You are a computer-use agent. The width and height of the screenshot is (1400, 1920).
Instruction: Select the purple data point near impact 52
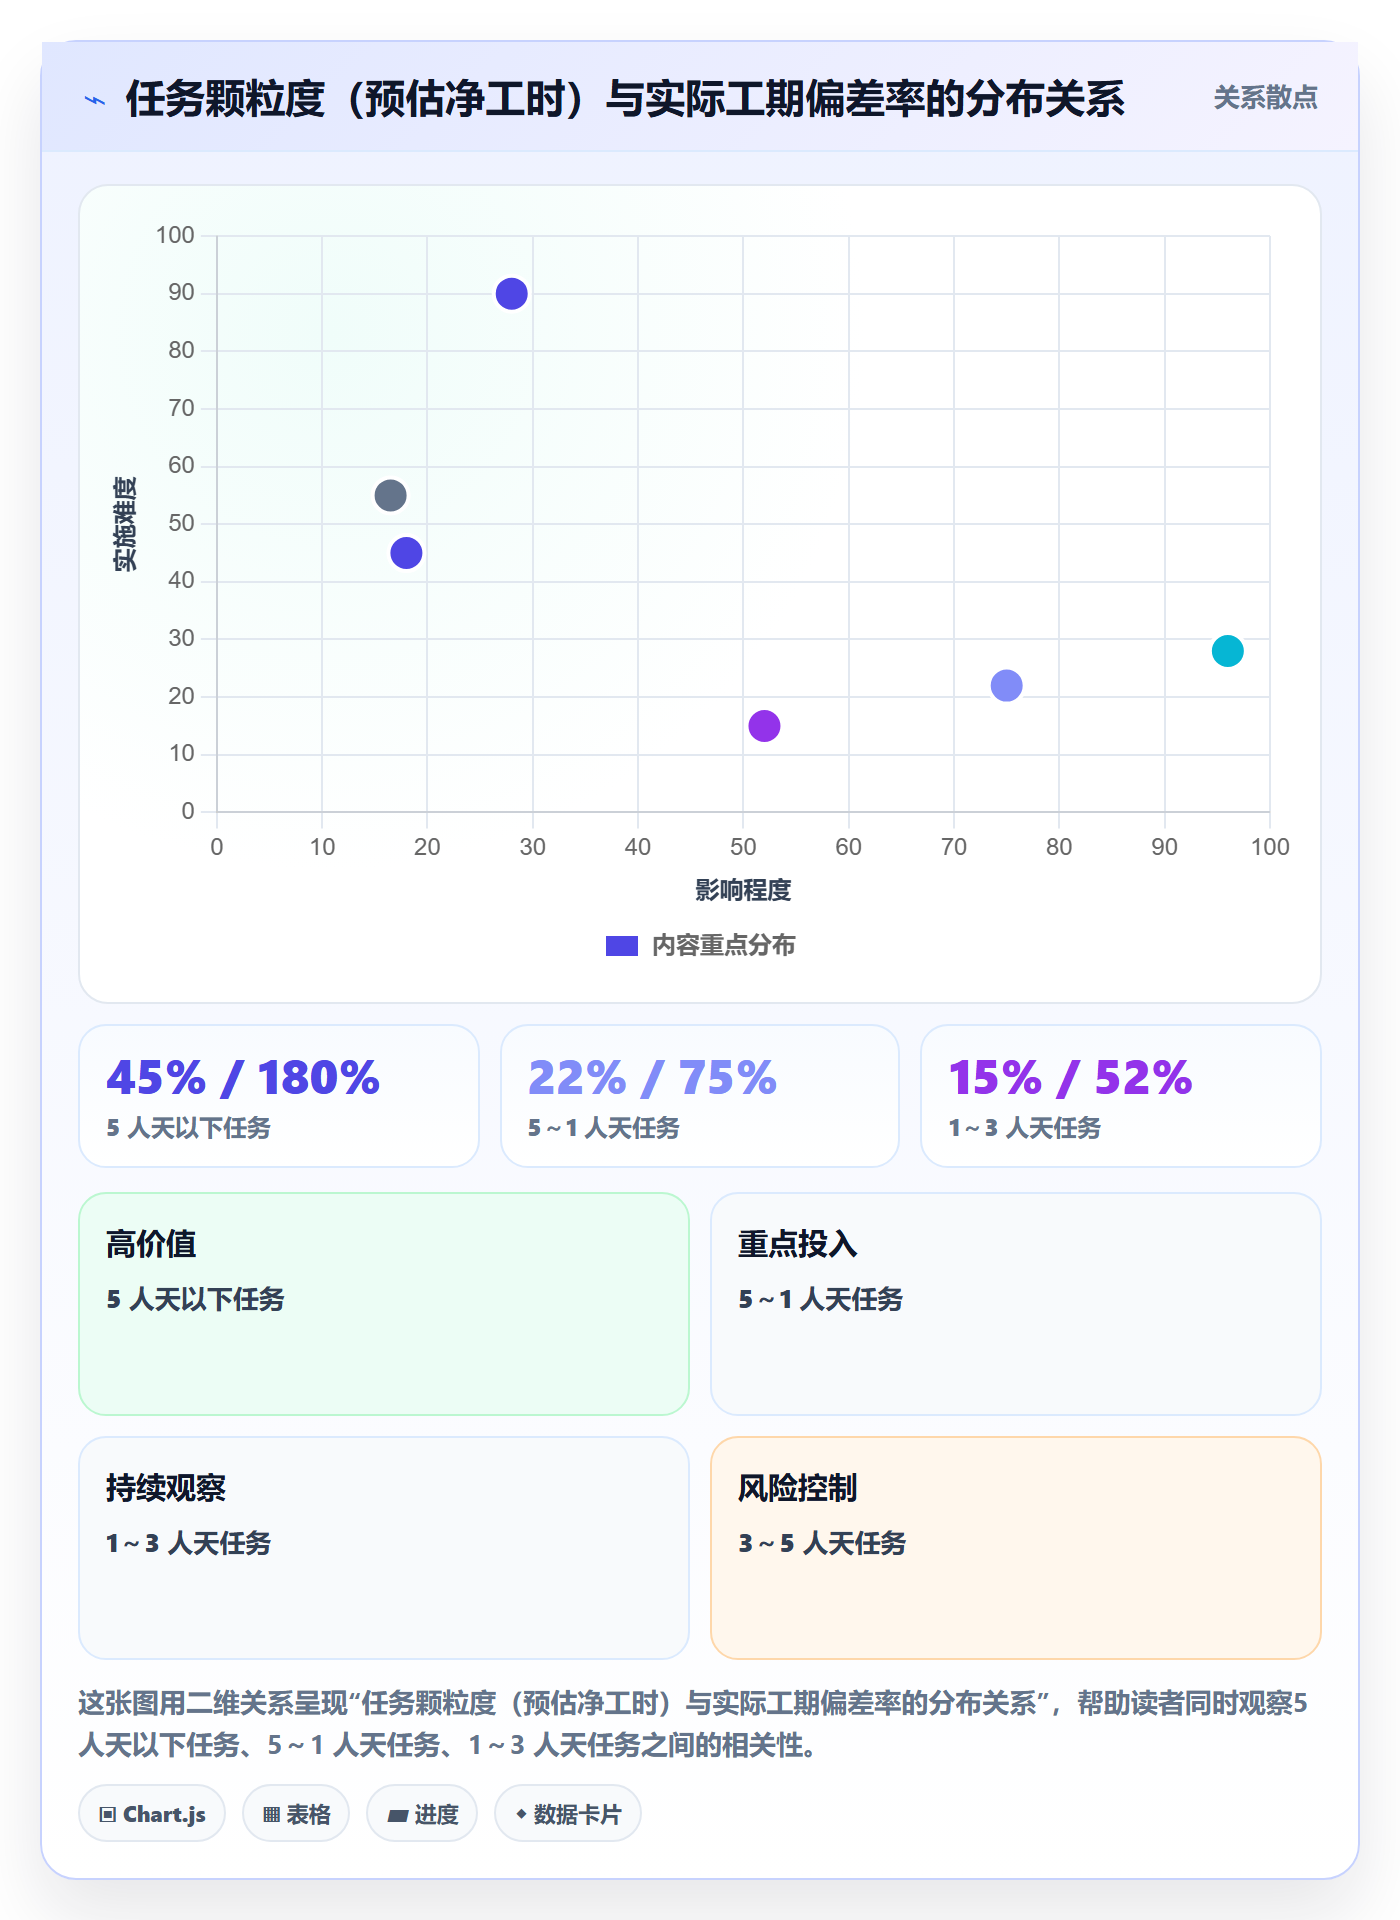[764, 726]
